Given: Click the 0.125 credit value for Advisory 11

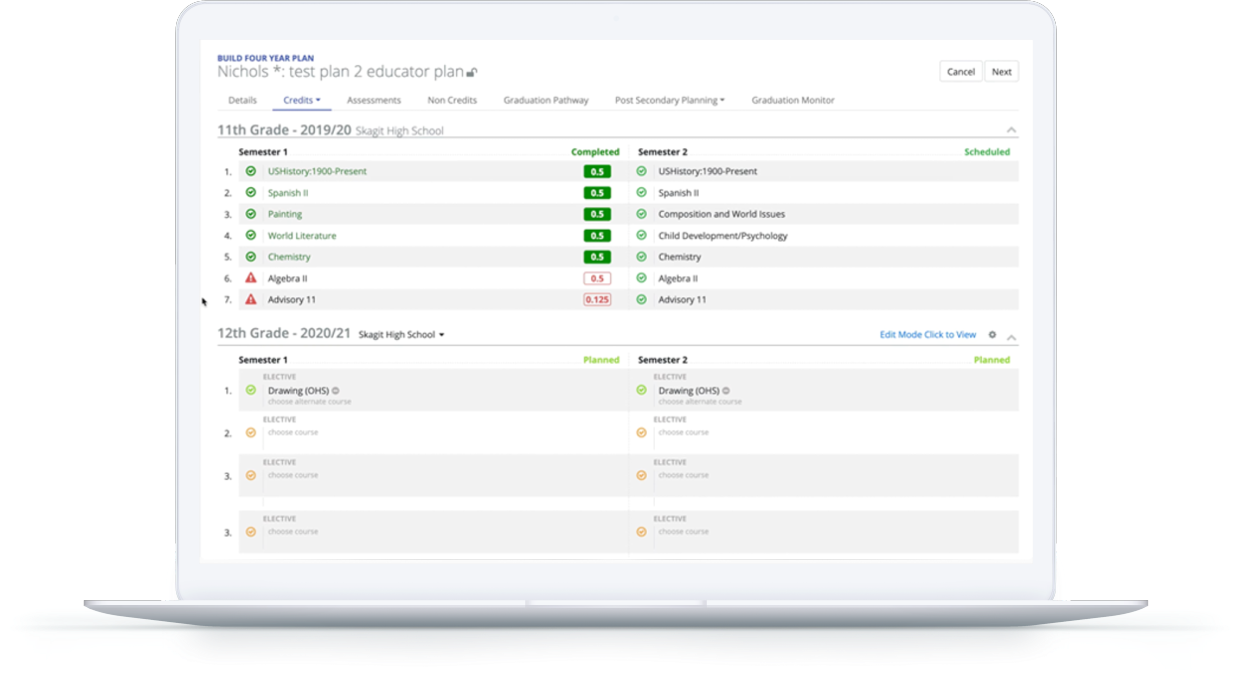Looking at the screenshot, I should (x=597, y=299).
